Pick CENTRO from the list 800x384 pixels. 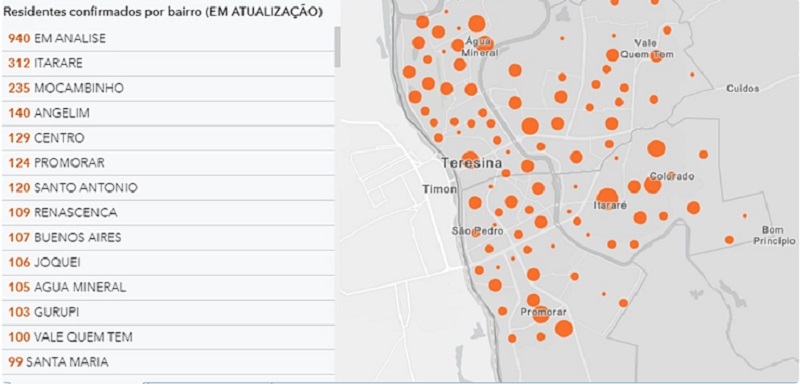tap(168, 138)
